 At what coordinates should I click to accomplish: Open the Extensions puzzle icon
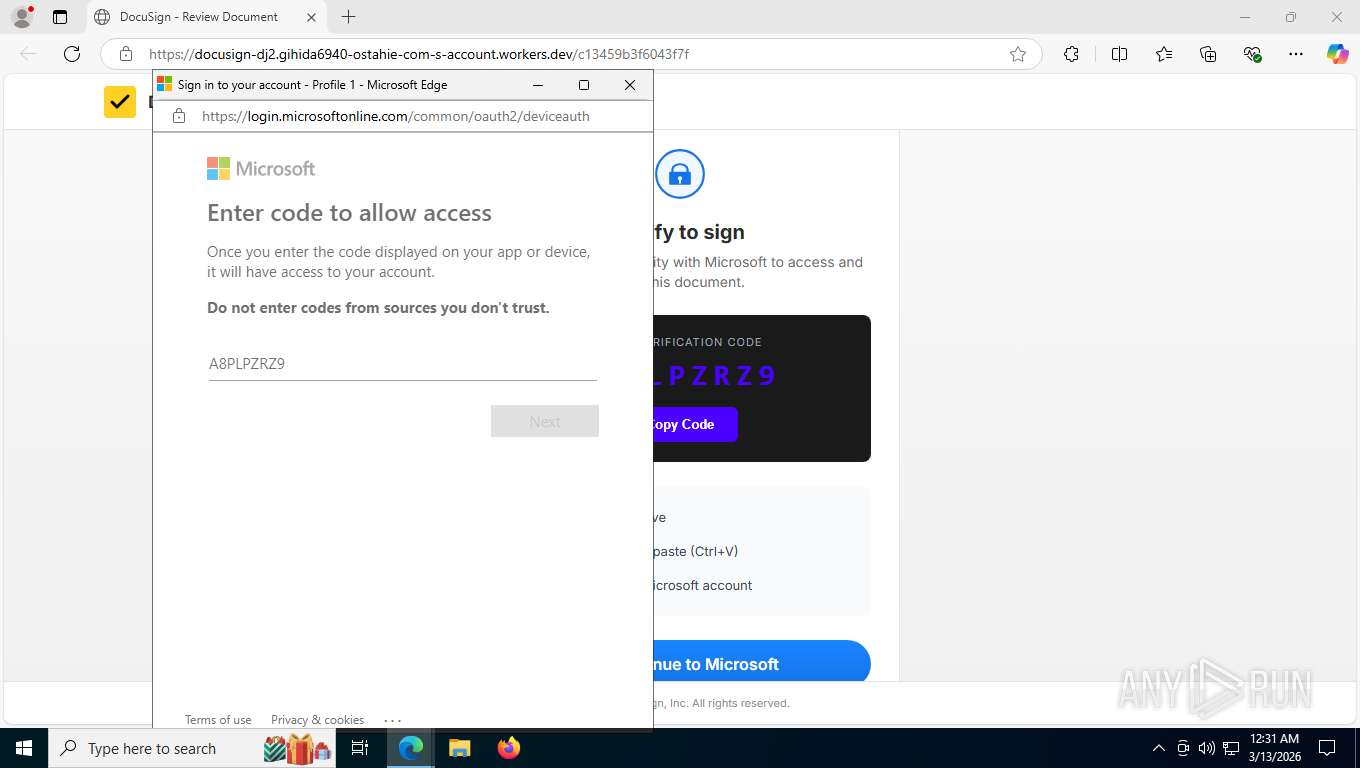(1071, 54)
